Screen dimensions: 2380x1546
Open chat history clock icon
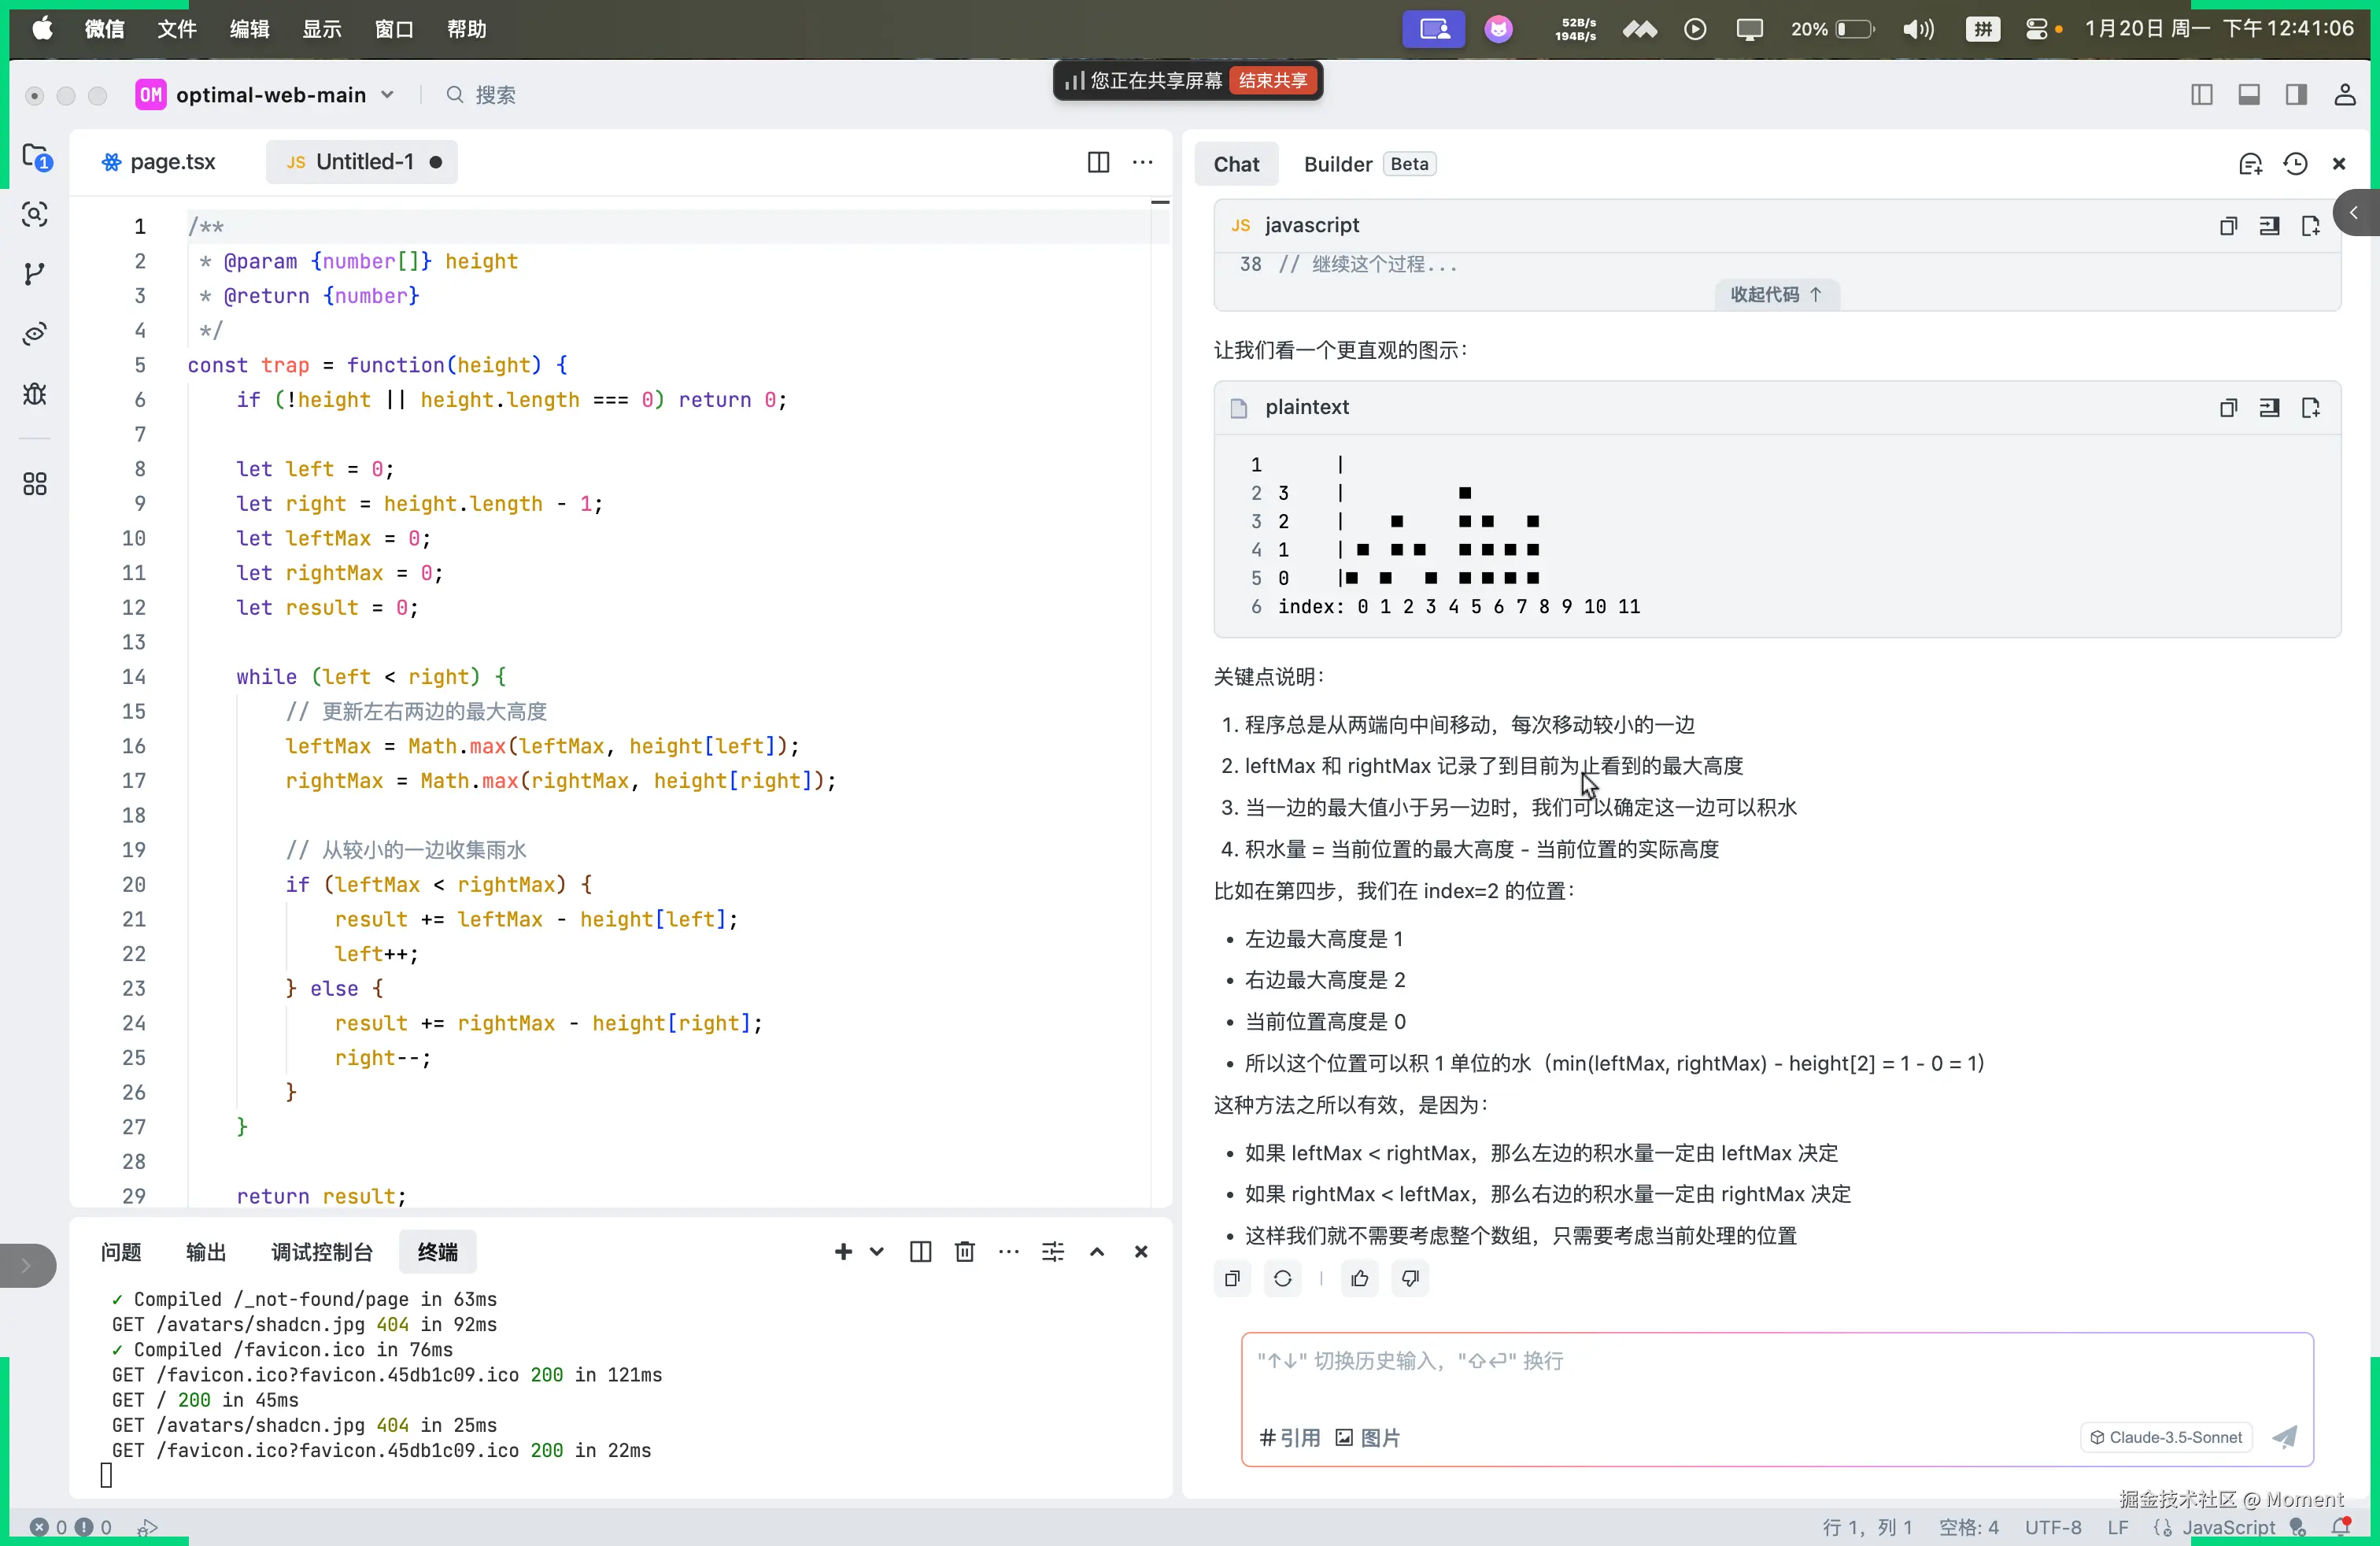pyautogui.click(x=2295, y=164)
